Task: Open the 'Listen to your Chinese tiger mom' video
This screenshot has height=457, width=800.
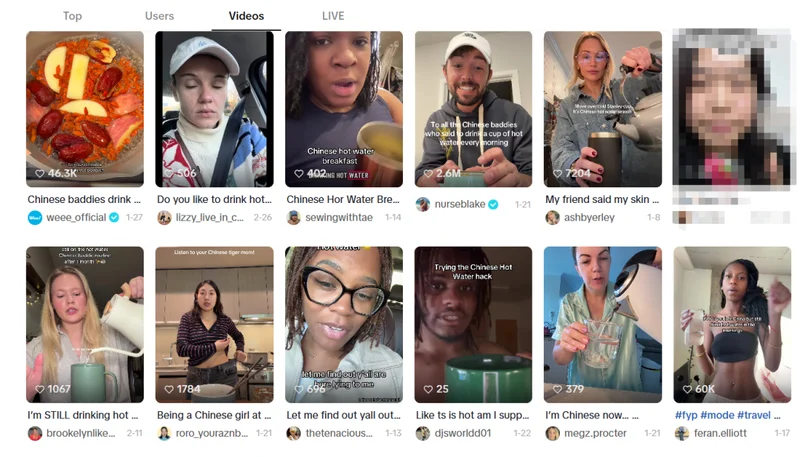Action: pos(214,324)
